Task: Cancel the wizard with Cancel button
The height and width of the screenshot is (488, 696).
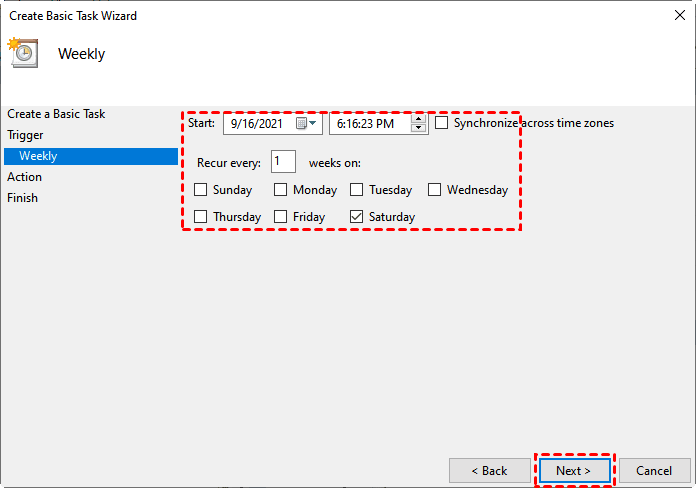Action: pyautogui.click(x=654, y=470)
